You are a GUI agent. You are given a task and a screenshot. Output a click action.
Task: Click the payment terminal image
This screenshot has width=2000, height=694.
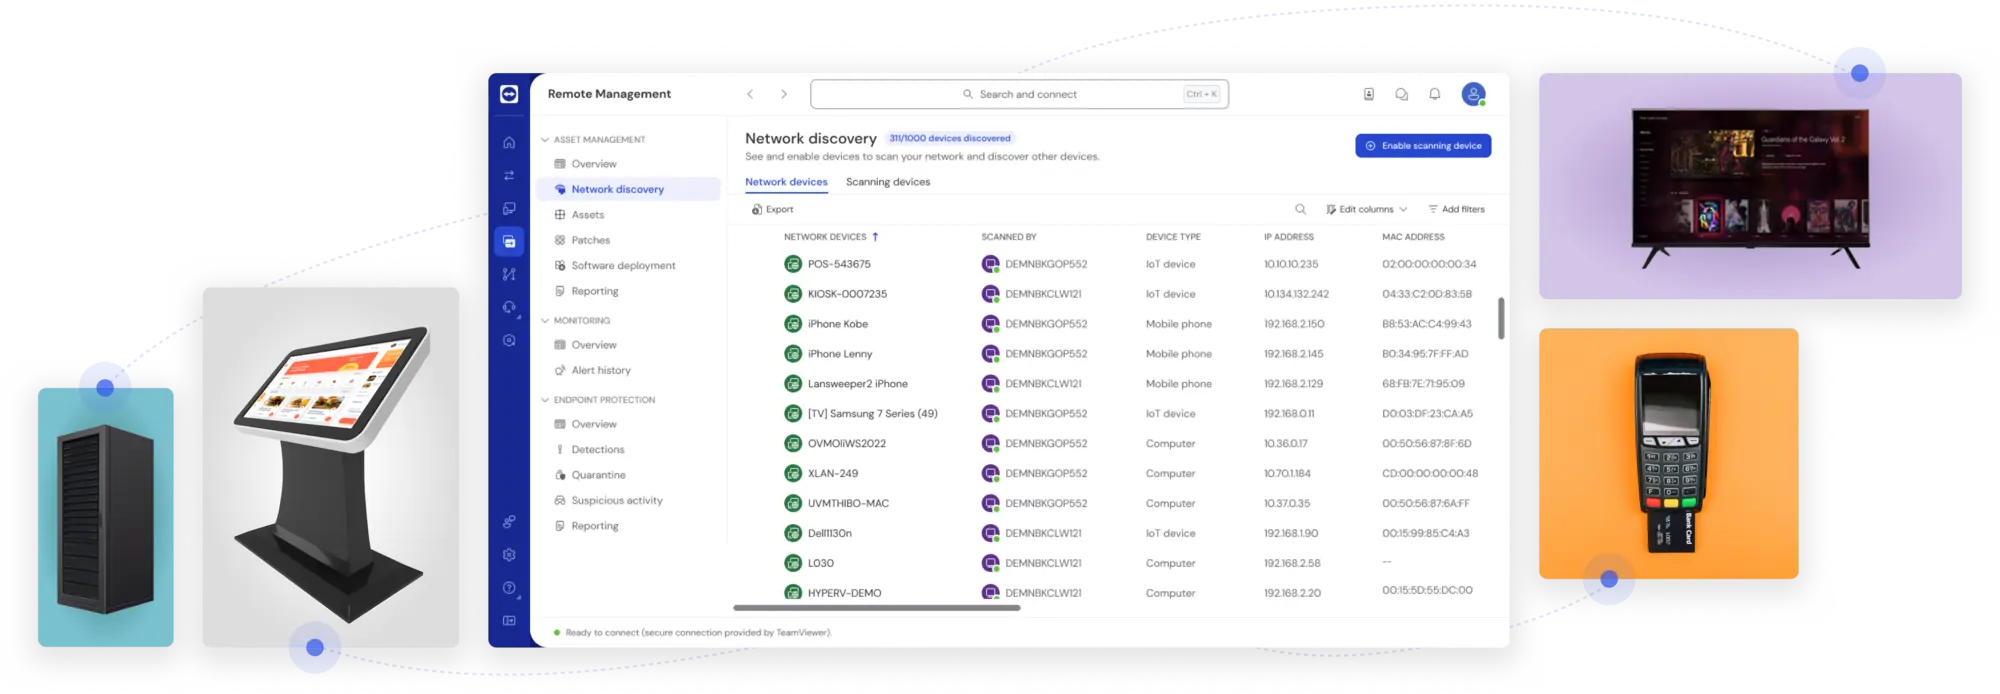coord(1668,454)
